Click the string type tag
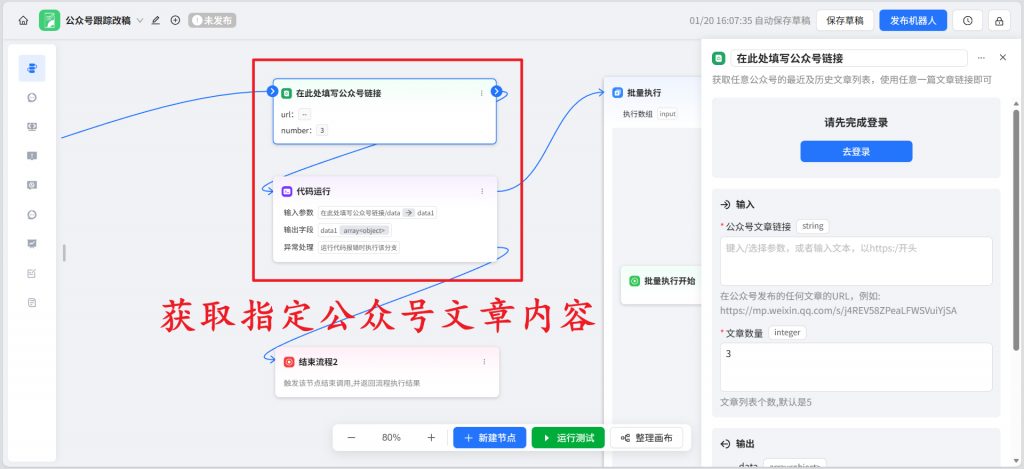 (x=812, y=226)
